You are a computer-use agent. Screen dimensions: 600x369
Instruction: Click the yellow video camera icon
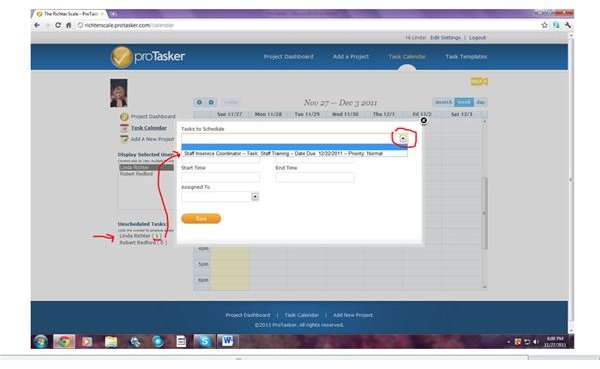(x=479, y=82)
